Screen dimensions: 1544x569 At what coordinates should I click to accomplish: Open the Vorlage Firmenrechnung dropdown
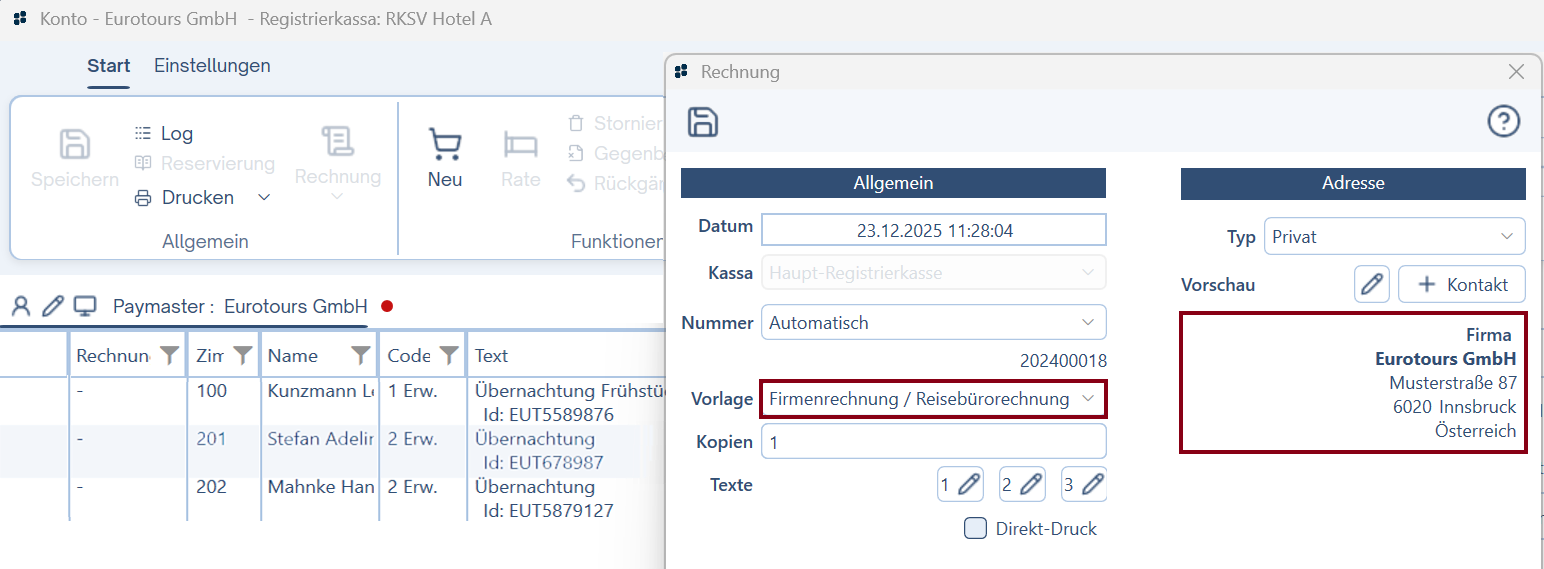click(934, 399)
